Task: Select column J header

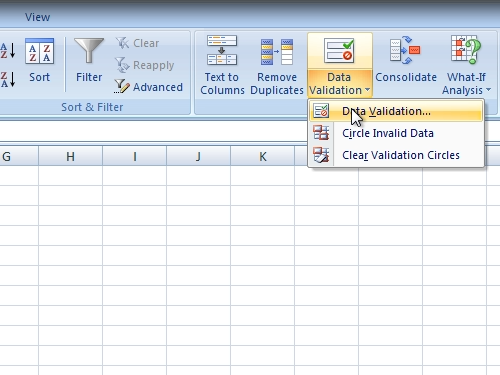Action: click(198, 156)
